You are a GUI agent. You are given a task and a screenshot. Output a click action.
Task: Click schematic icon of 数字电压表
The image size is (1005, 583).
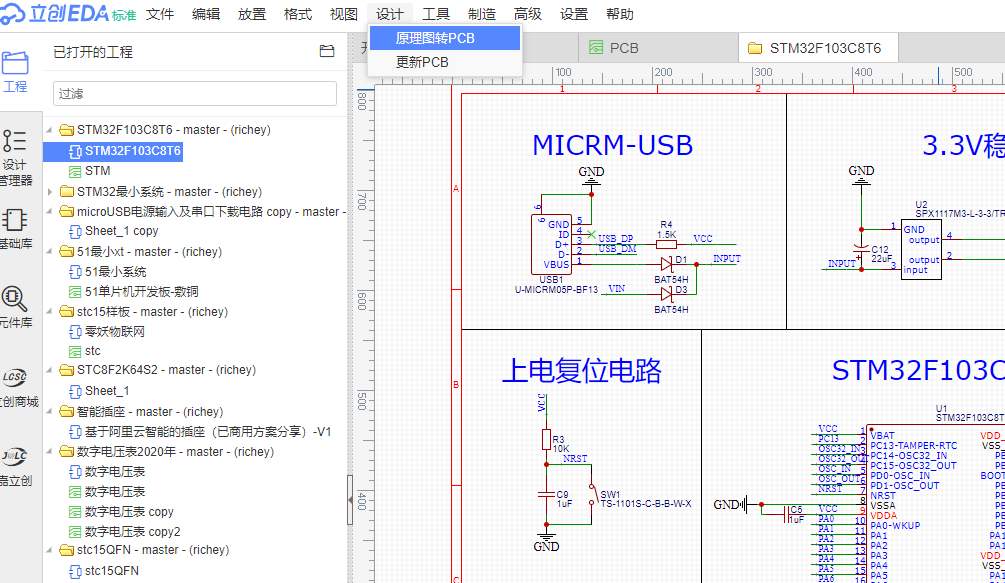(75, 472)
